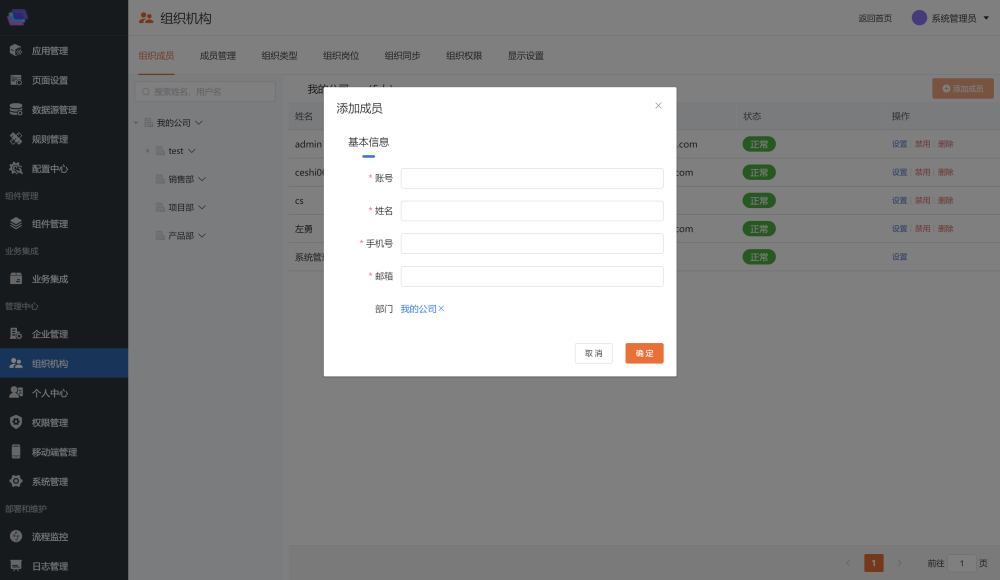Click the 规则管理 icon in sidebar
1000x580 pixels.
click(x=16, y=139)
